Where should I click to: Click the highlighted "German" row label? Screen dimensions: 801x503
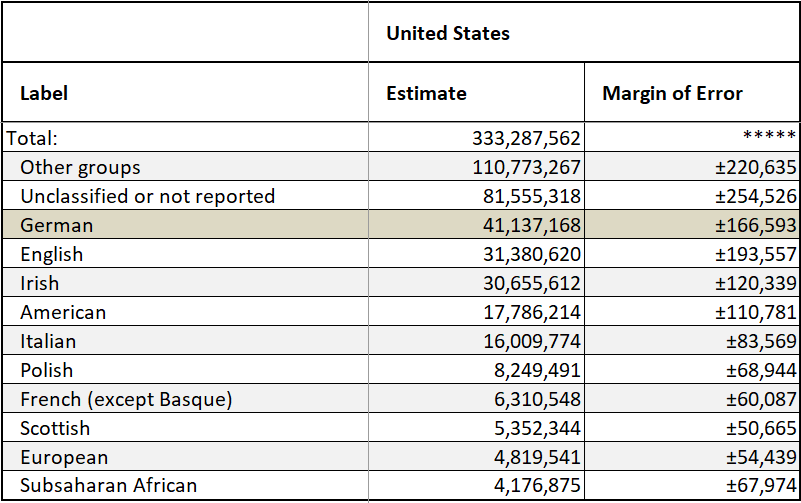(x=56, y=225)
